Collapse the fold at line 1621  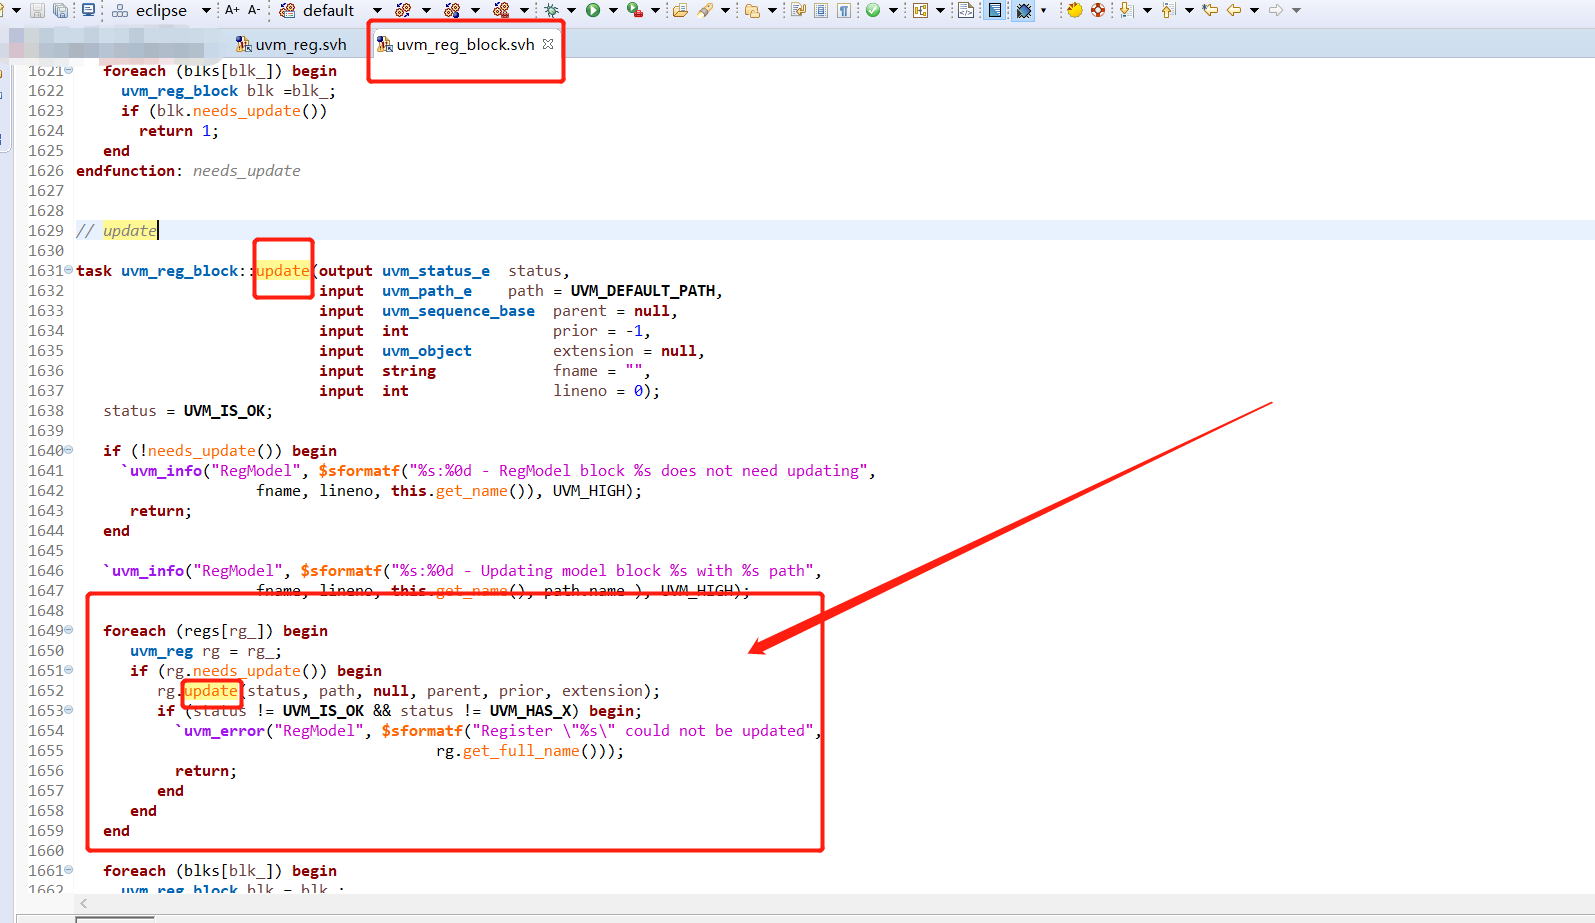click(x=69, y=70)
